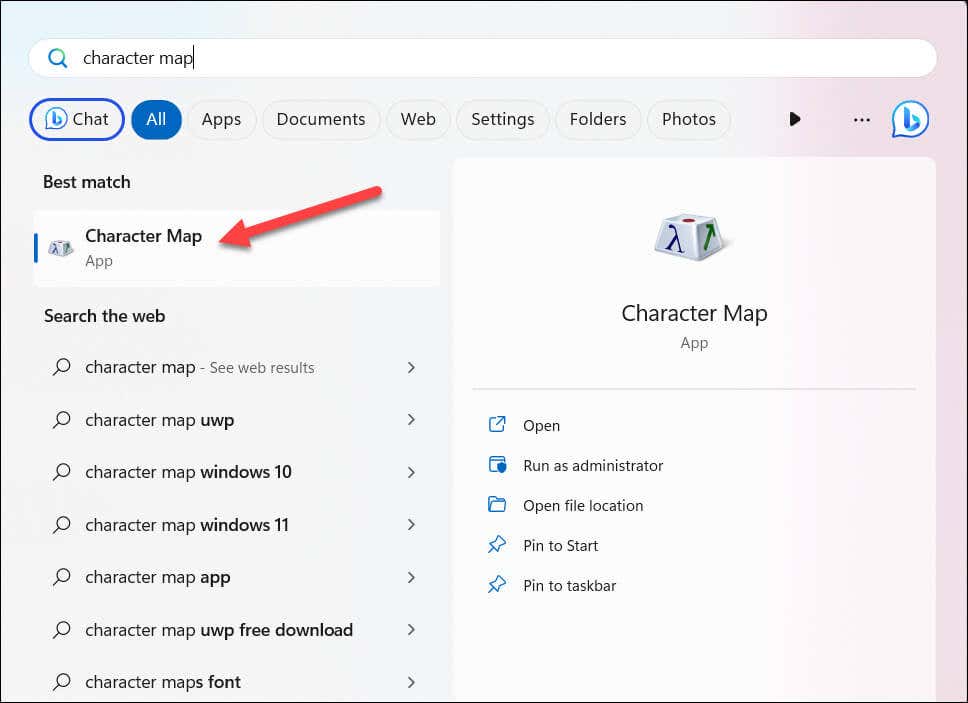Viewport: 968px width, 703px height.
Task: Click the Open file location folder icon
Action: pyautogui.click(x=497, y=505)
